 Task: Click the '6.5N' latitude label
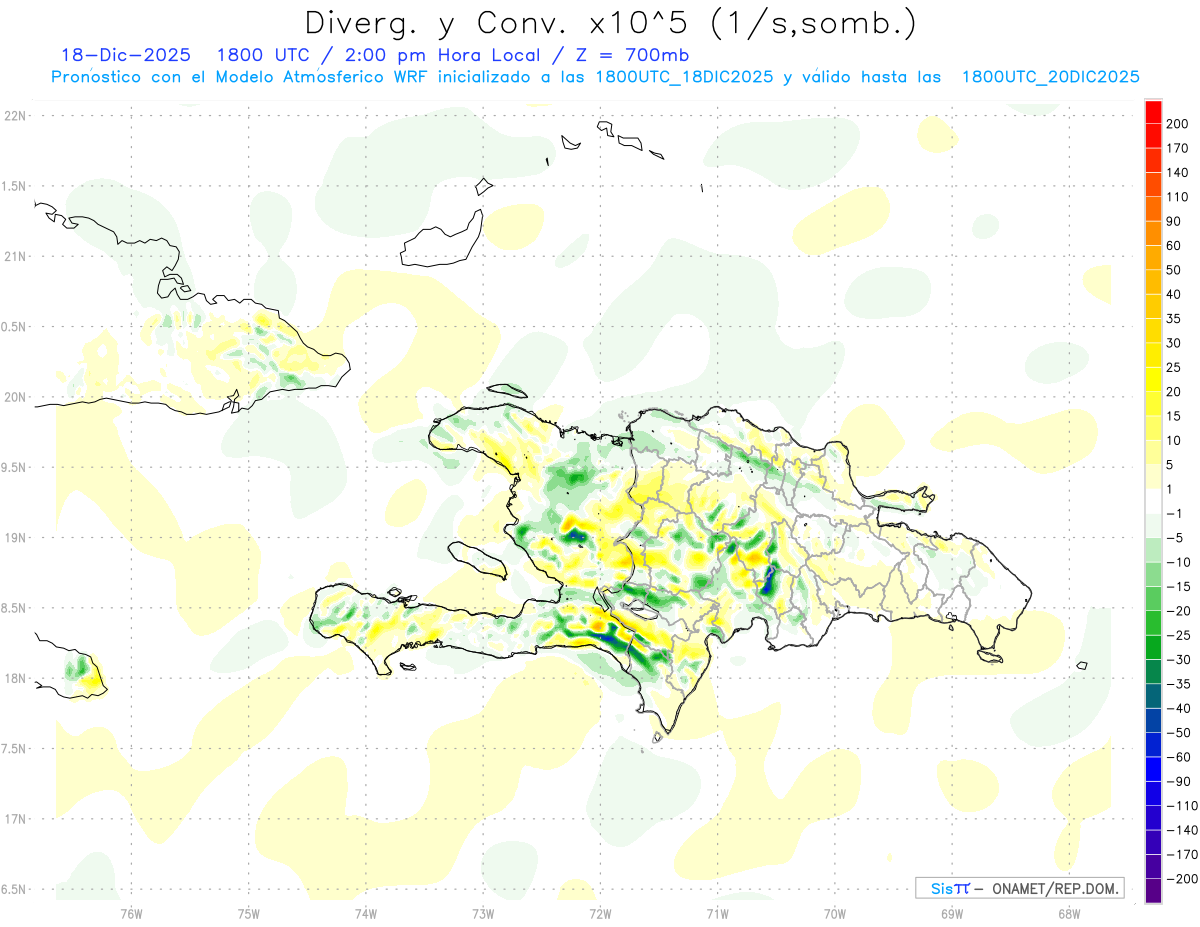(x=16, y=889)
